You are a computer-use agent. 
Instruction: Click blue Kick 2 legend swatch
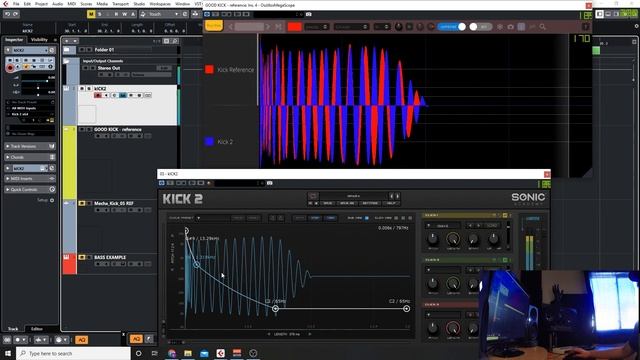coord(209,142)
